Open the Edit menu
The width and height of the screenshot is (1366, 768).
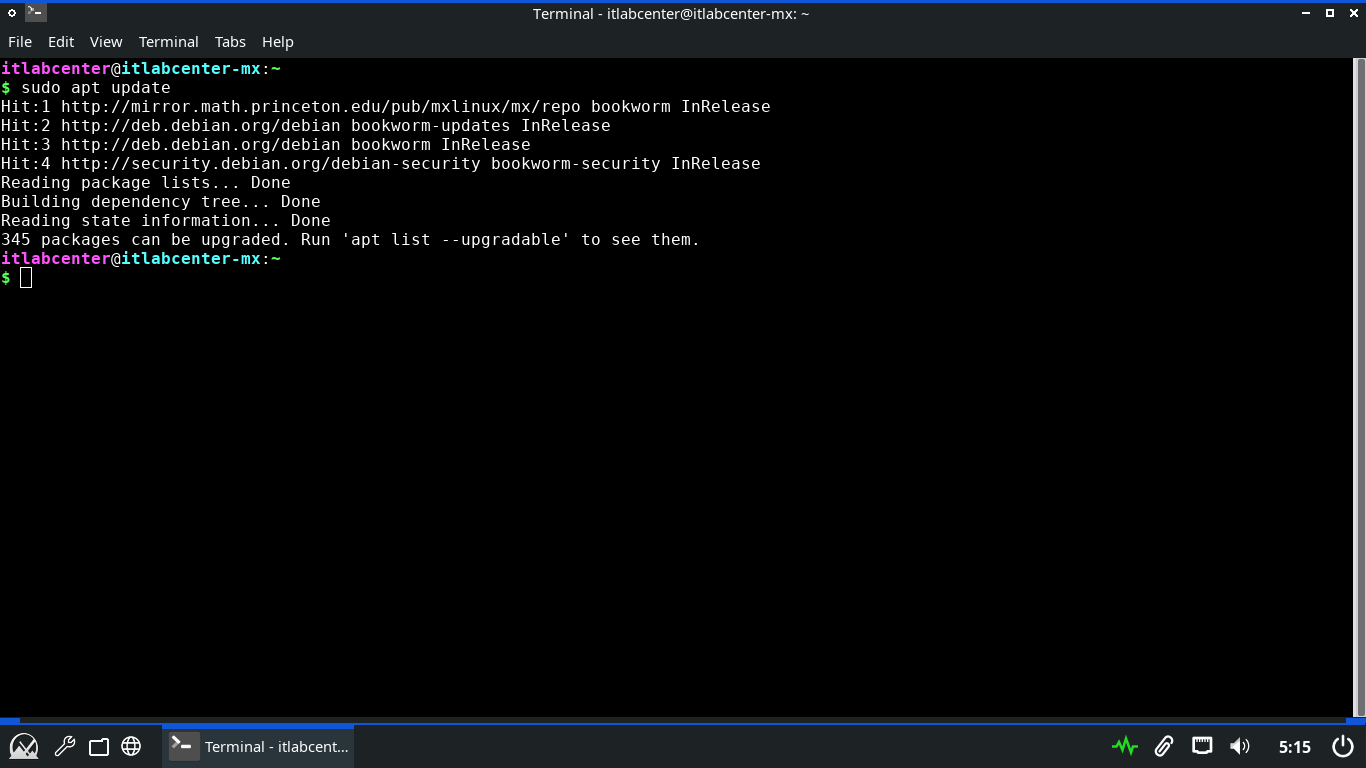coord(61,42)
